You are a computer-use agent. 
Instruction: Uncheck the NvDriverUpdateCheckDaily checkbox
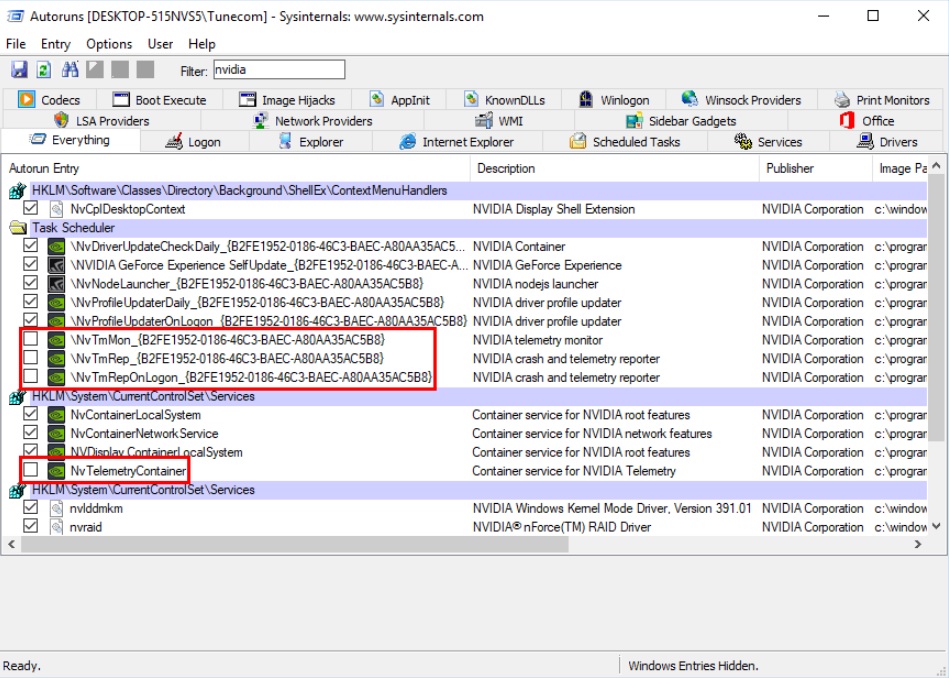pyautogui.click(x=30, y=246)
